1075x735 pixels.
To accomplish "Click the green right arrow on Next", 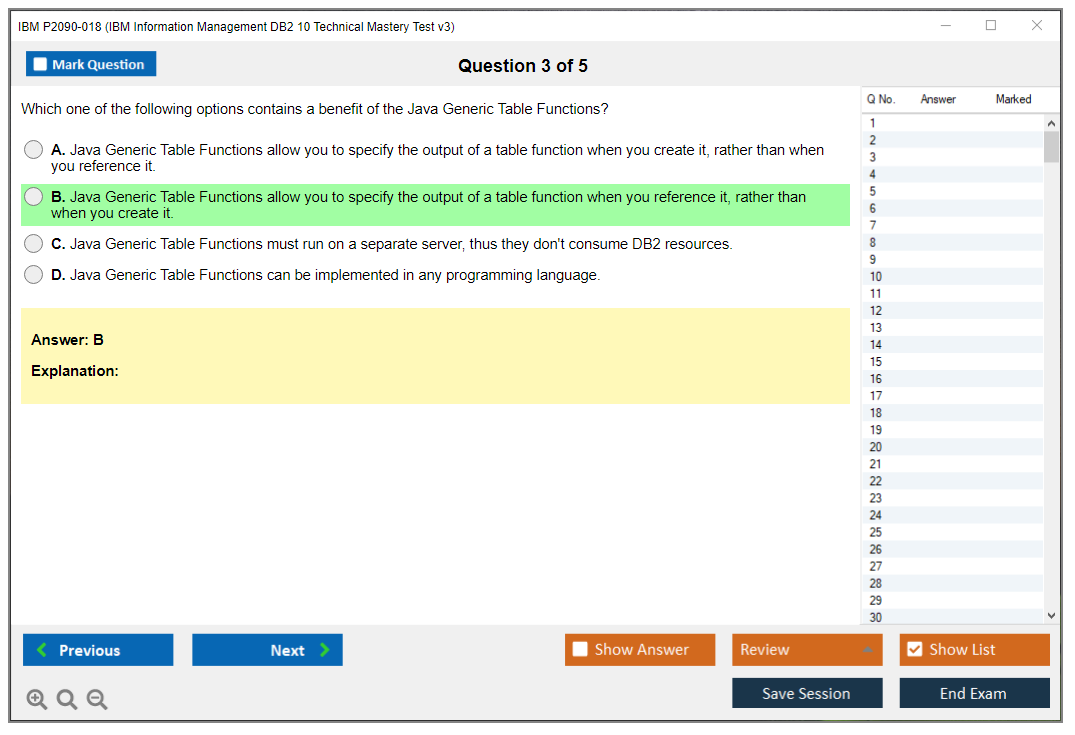I will click(x=324, y=650).
